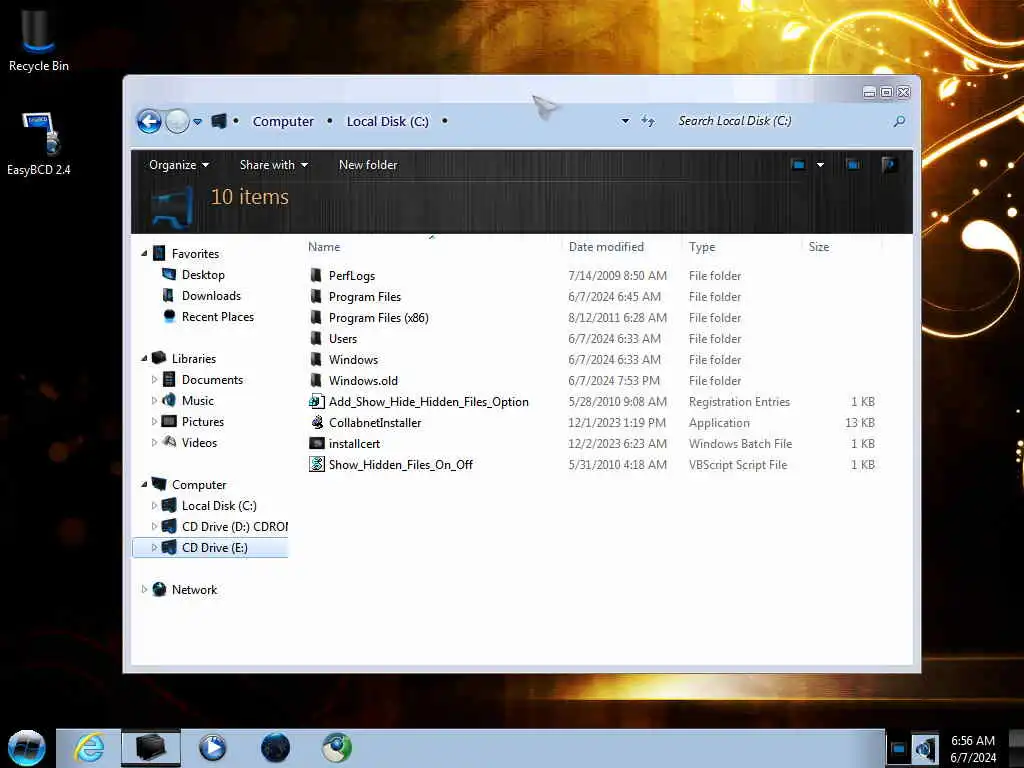
Task: Select the PerfLogs folder icon
Action: (316, 275)
